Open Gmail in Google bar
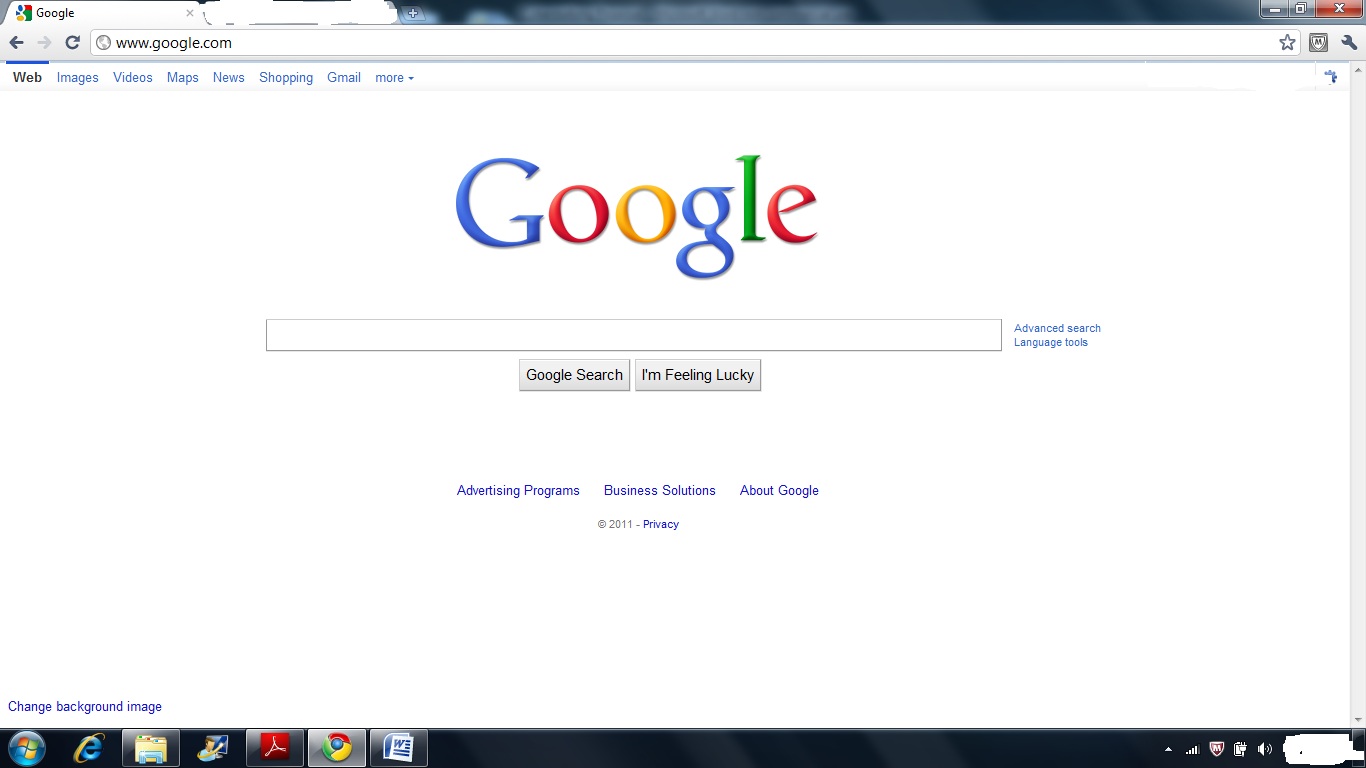This screenshot has height=768, width=1366. click(x=344, y=77)
